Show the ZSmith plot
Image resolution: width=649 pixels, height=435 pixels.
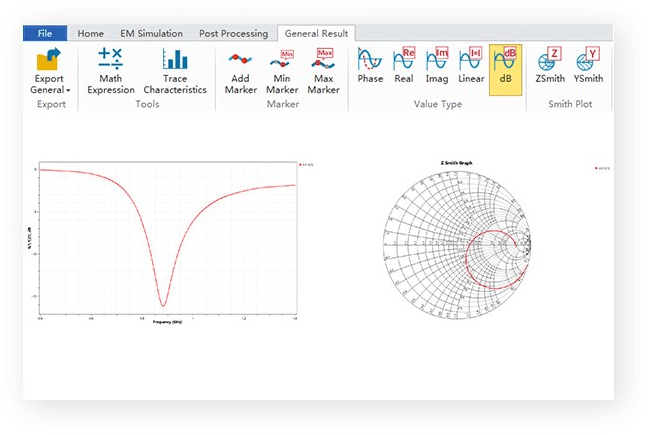point(550,66)
